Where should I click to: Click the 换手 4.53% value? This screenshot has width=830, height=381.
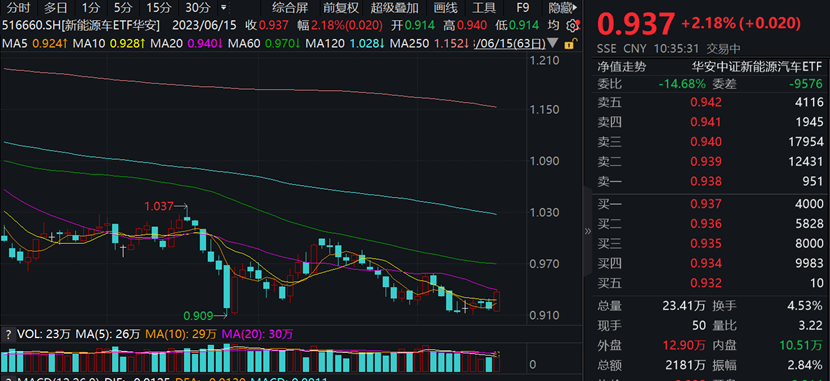click(x=805, y=306)
